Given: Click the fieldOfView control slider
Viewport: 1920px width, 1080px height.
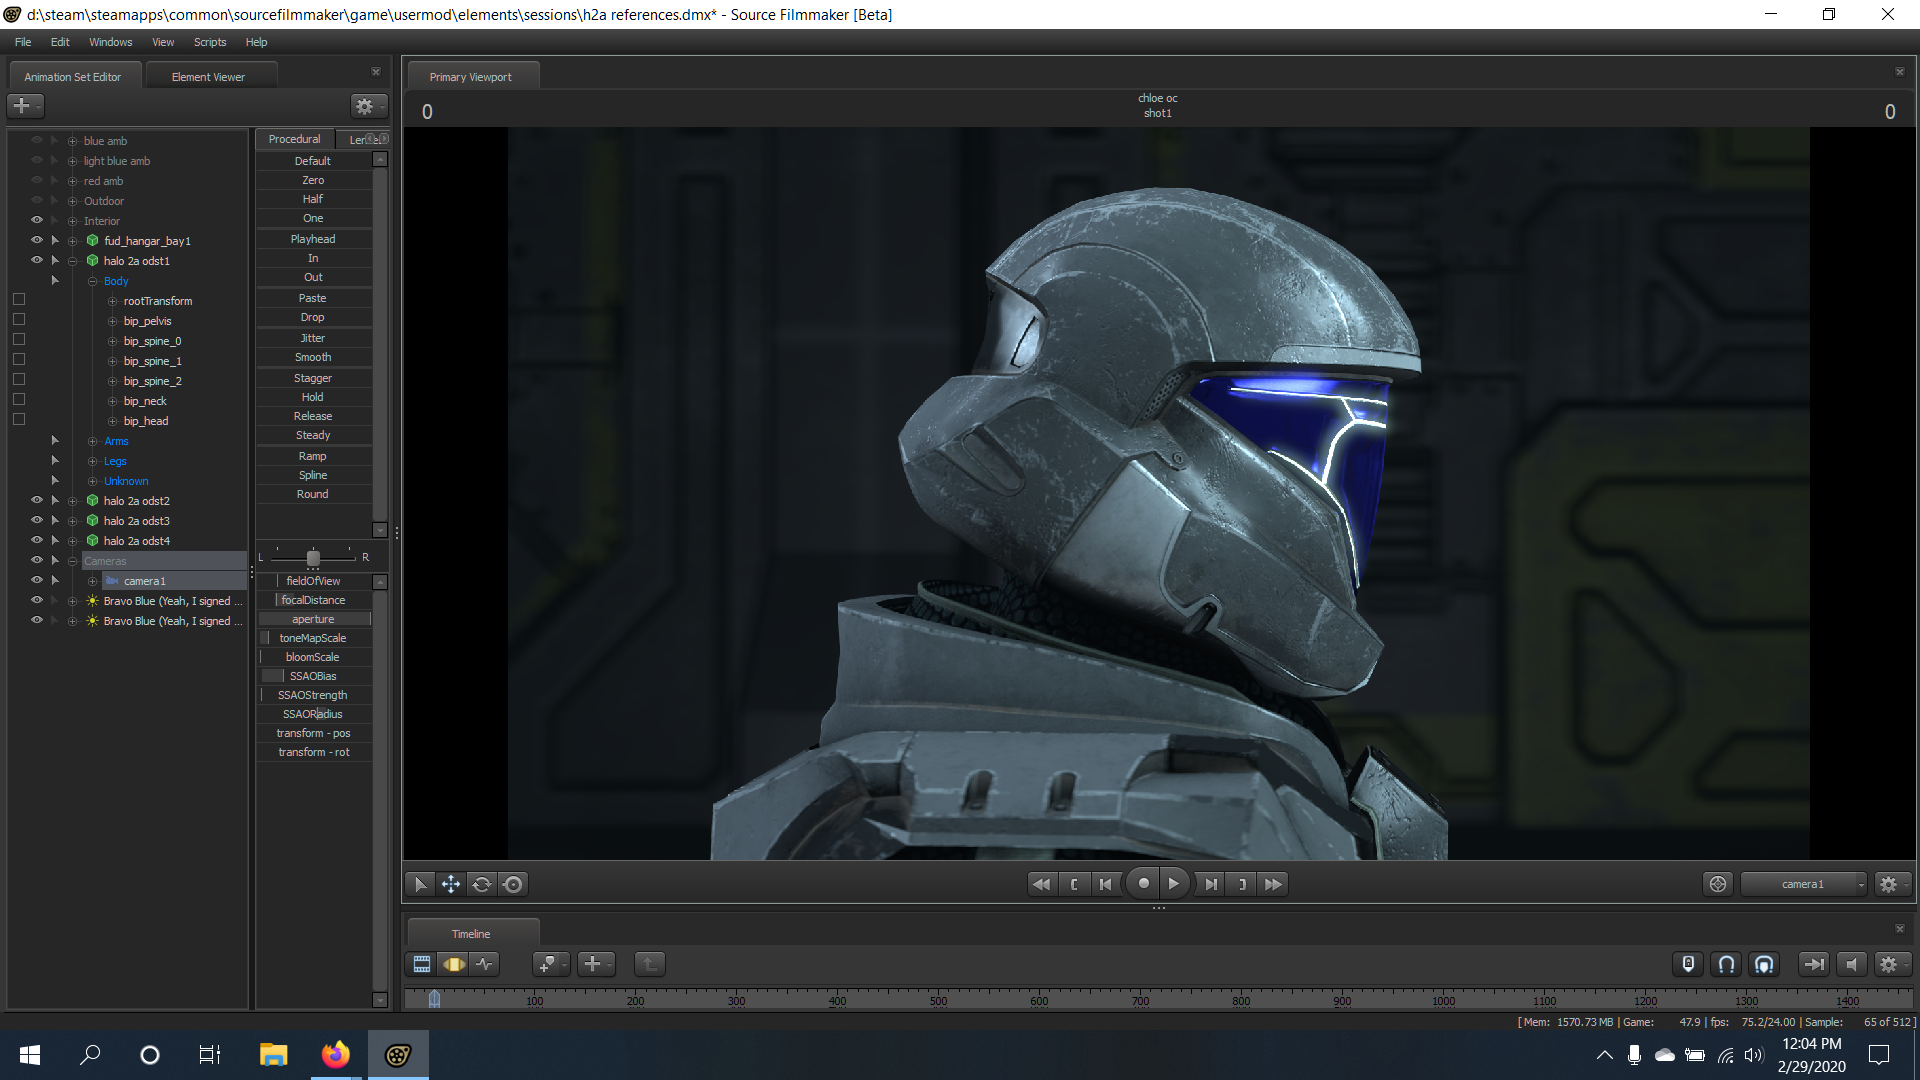Looking at the screenshot, I should tap(313, 581).
